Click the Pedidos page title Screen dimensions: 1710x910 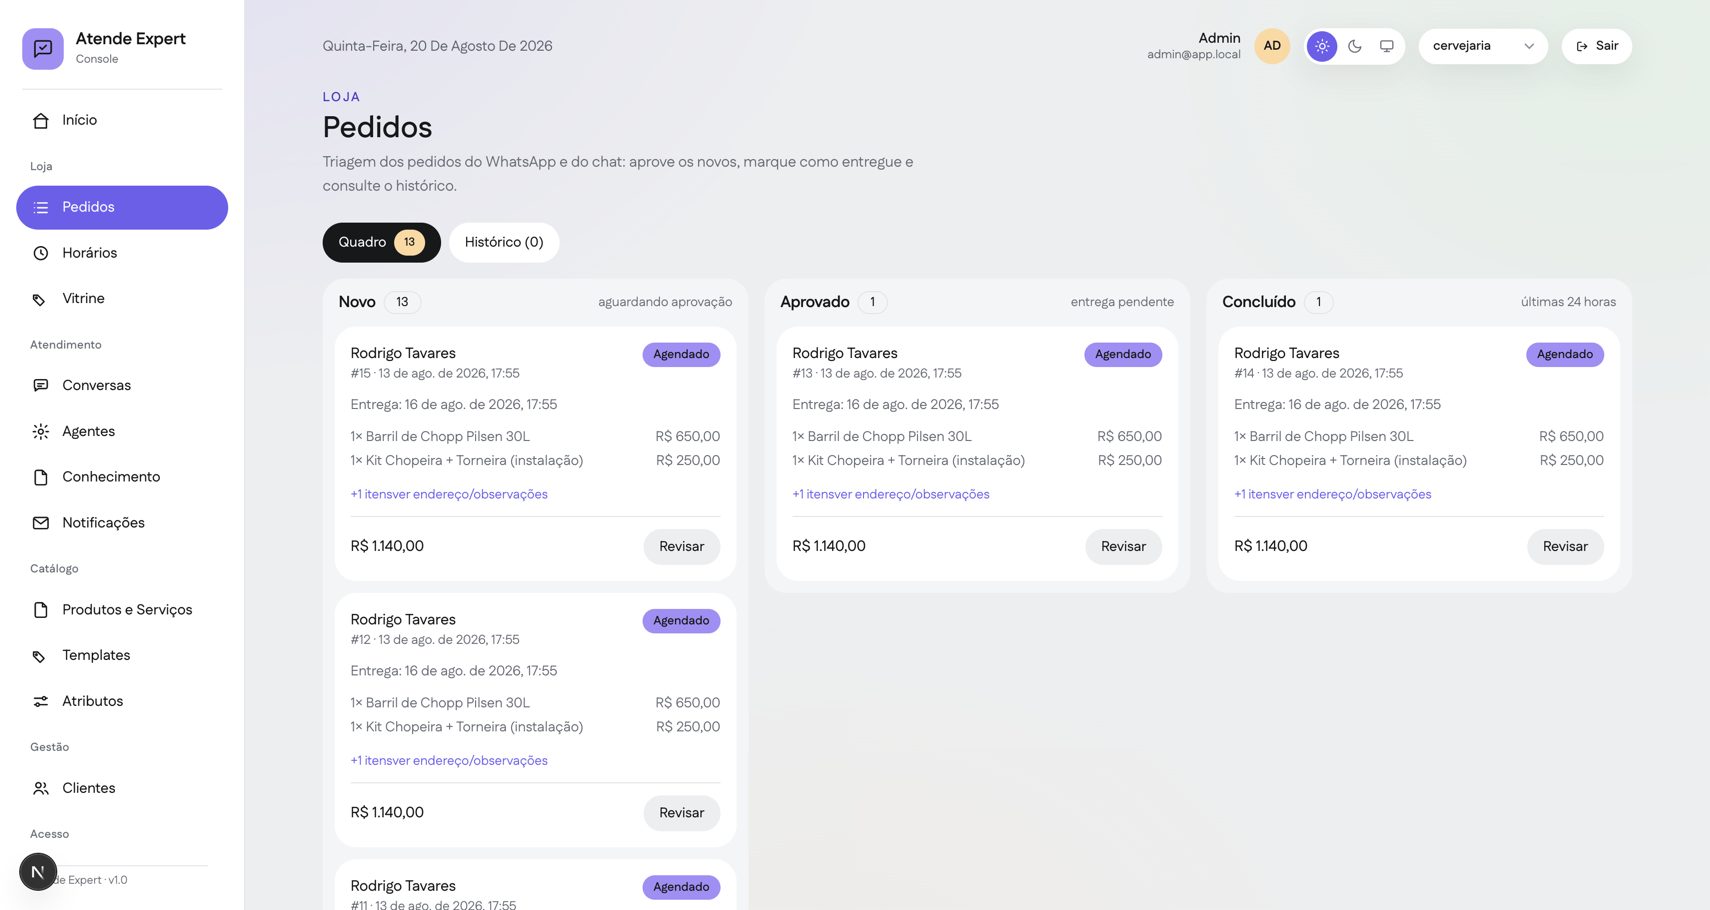[377, 127]
